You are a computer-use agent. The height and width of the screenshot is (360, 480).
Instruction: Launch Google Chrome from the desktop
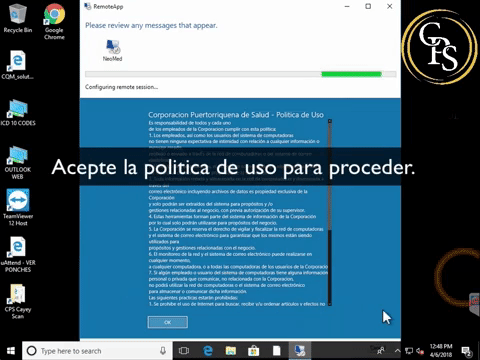(54, 22)
